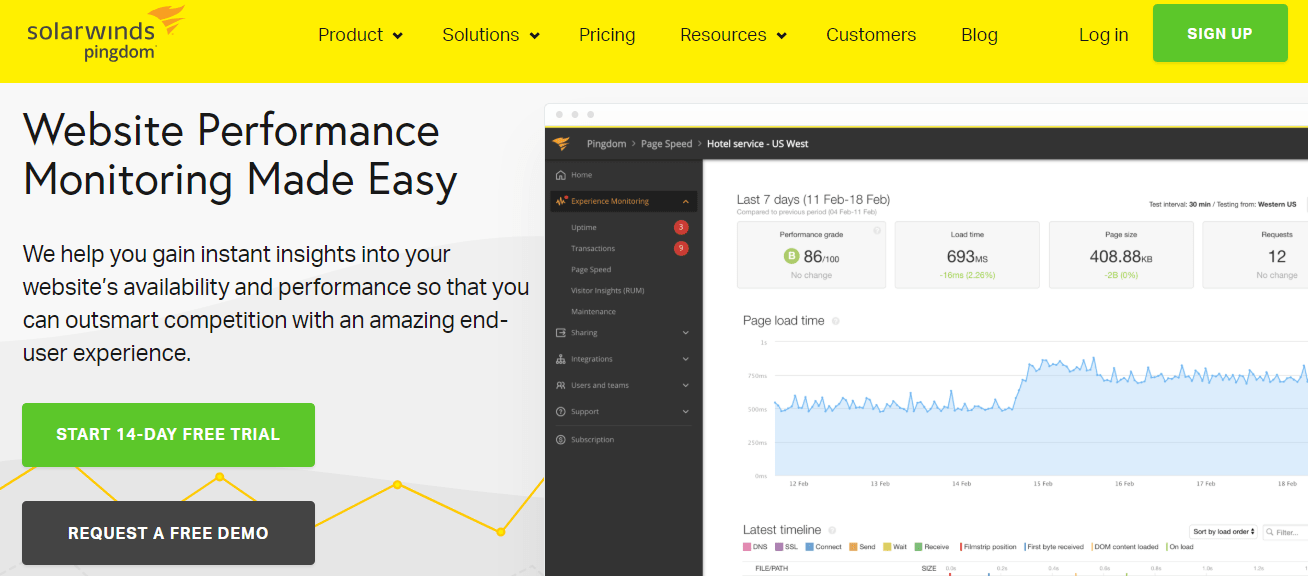Open the Pricing page
Image resolution: width=1308 pixels, height=576 pixels.
pos(607,35)
